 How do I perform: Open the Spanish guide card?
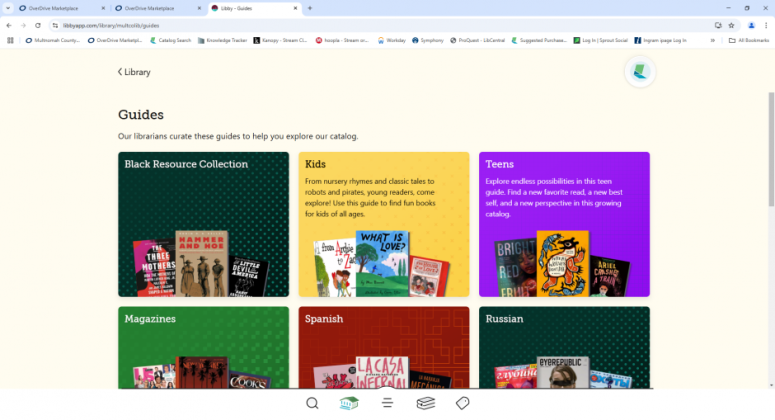coord(384,347)
